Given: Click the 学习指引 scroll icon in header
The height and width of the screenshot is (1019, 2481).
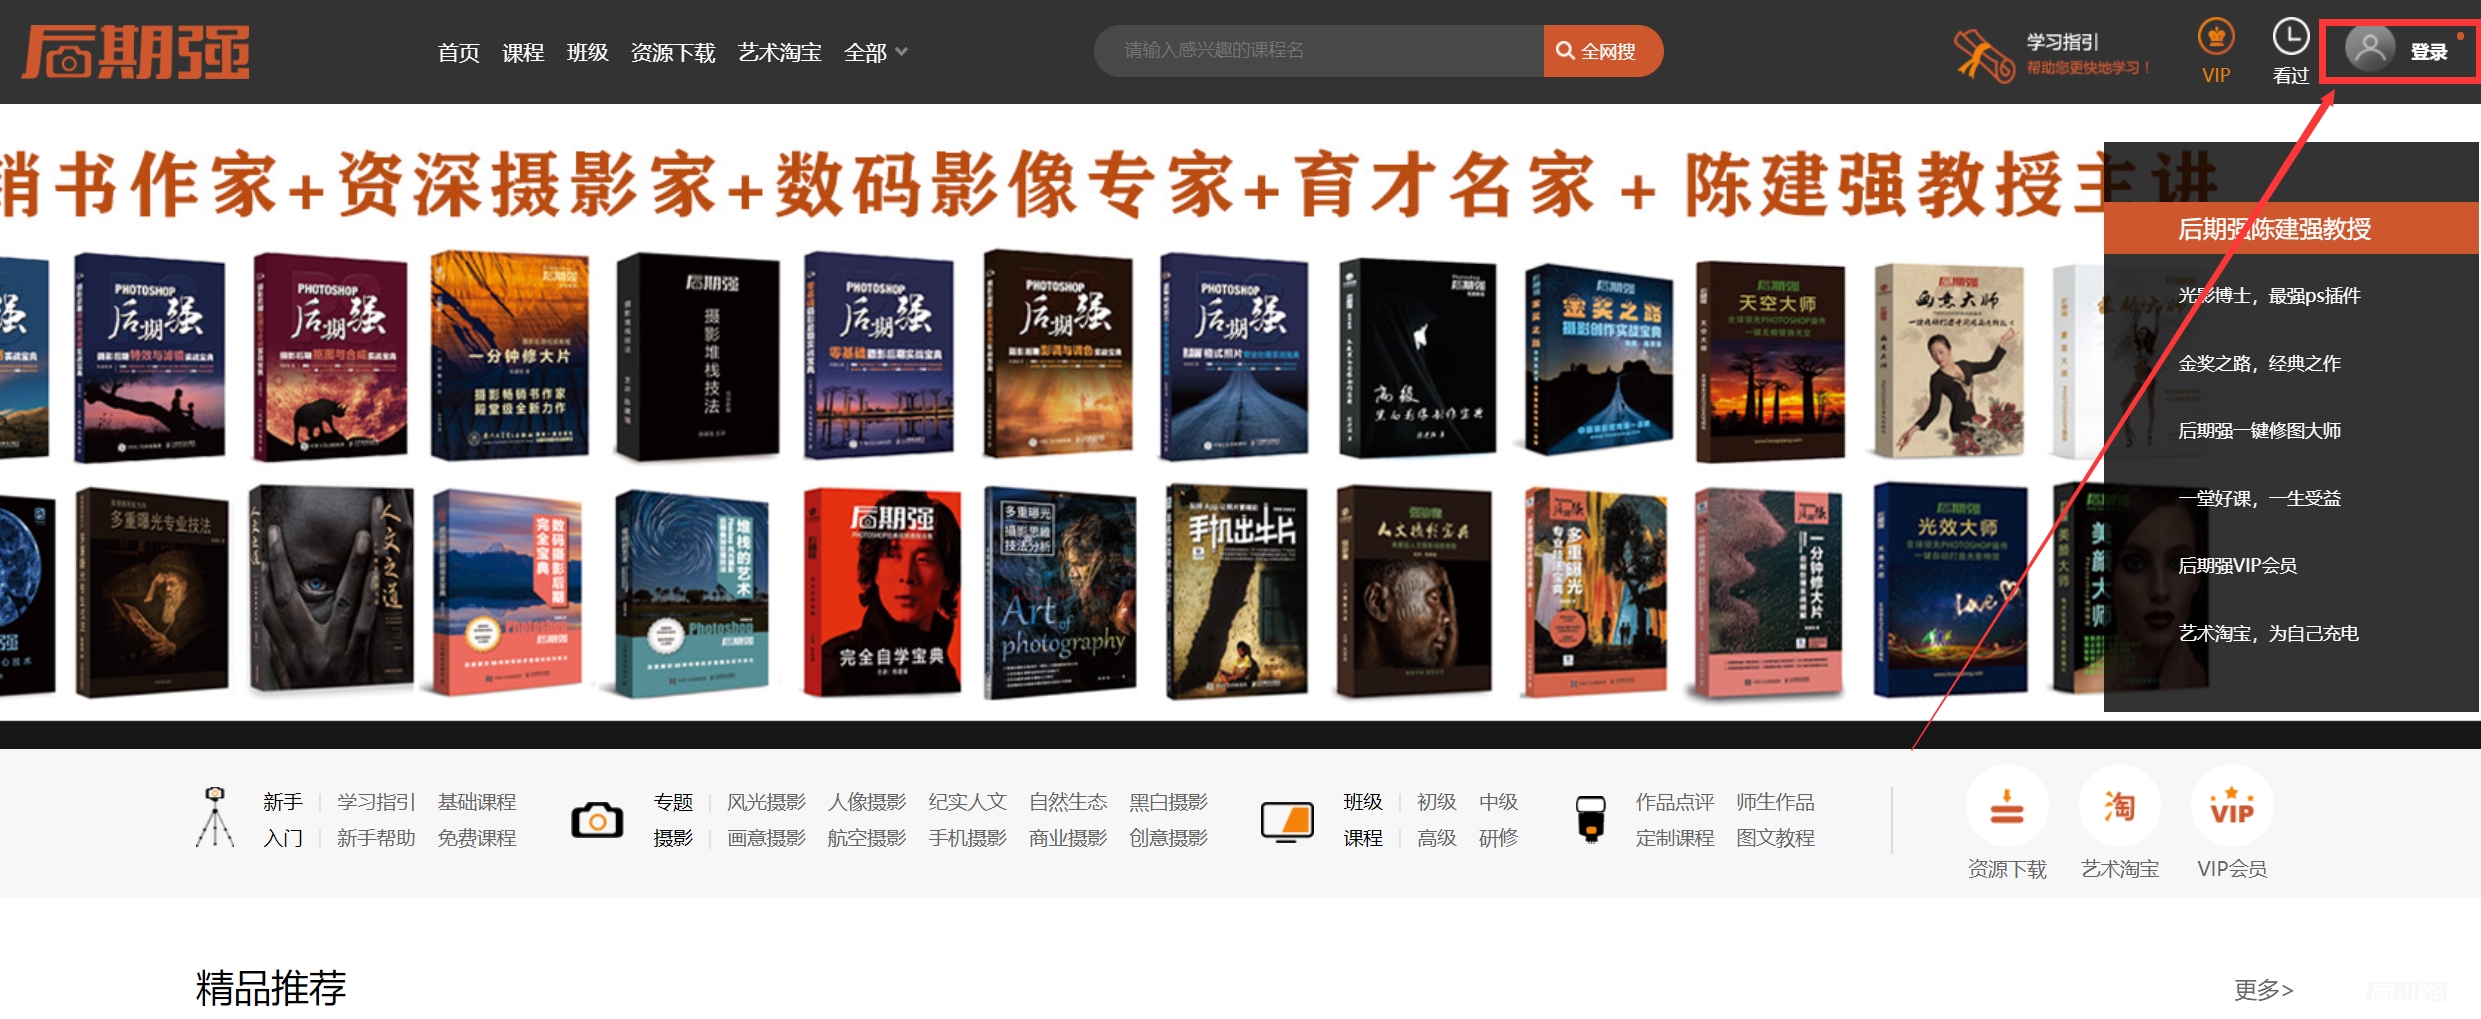Looking at the screenshot, I should tap(1985, 55).
